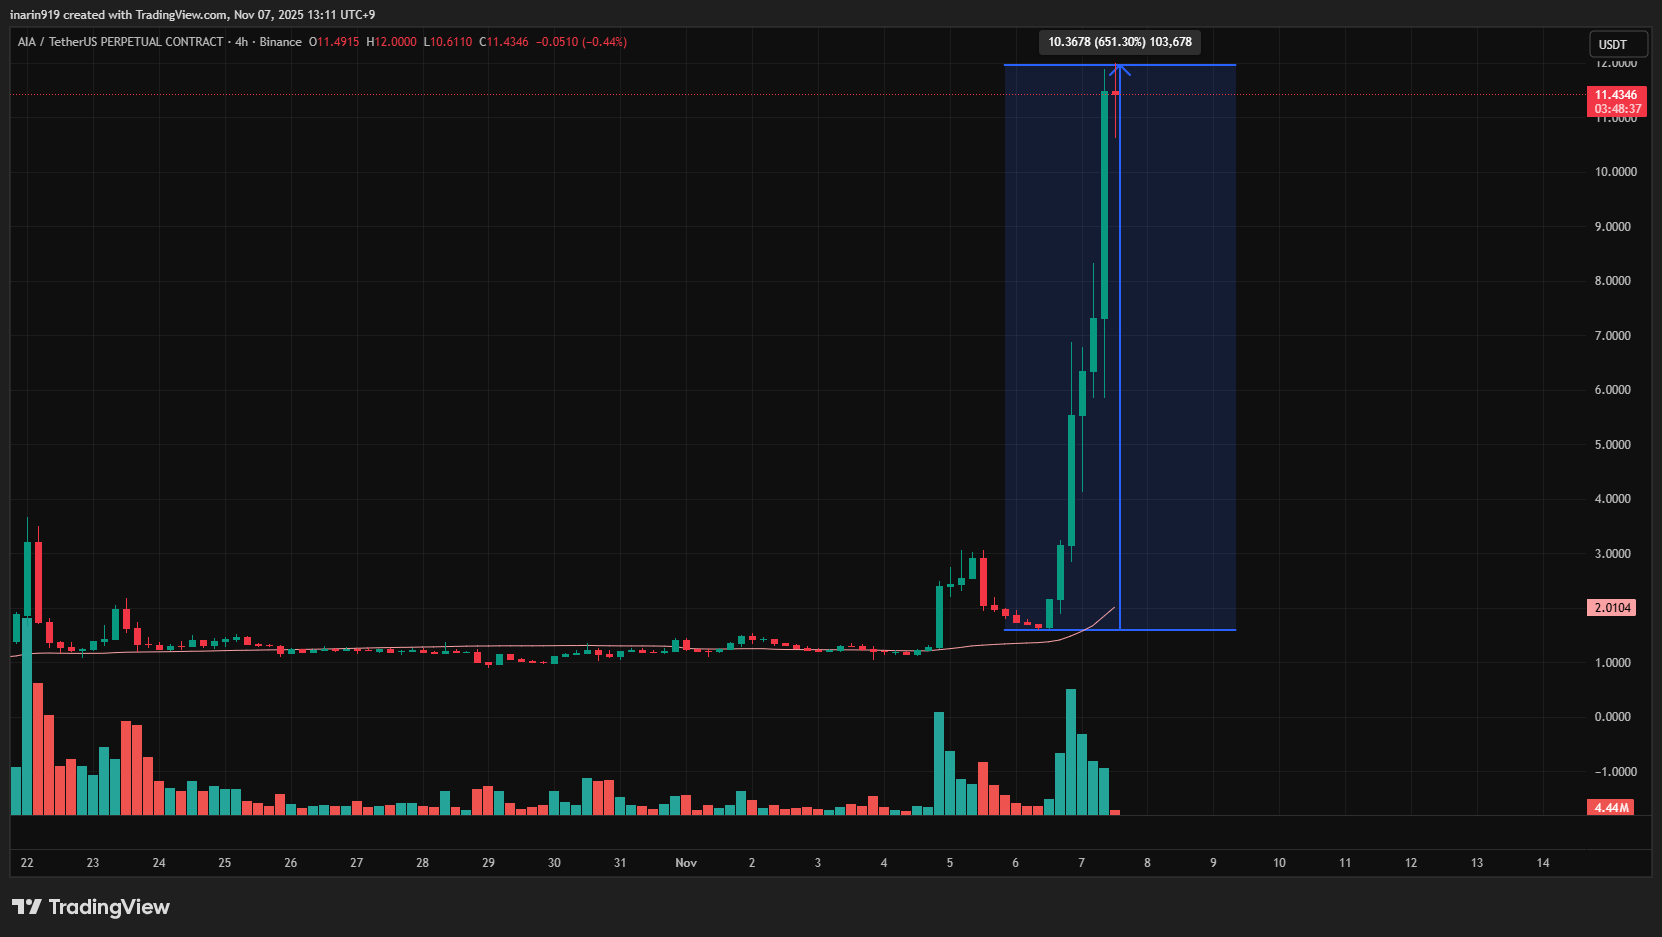Click the AIA / TetherUS PERPETUAL CONTRACT title
Image resolution: width=1662 pixels, height=937 pixels.
click(120, 42)
